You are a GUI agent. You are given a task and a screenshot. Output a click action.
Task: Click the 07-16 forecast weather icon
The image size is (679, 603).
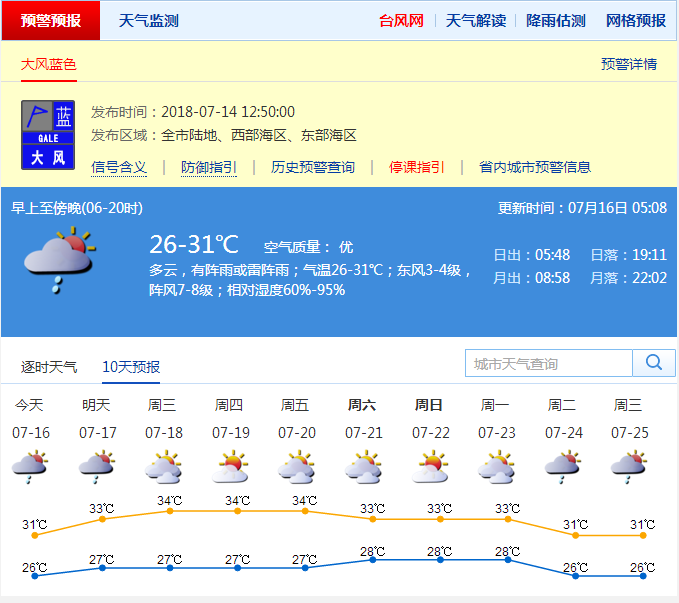coord(30,467)
